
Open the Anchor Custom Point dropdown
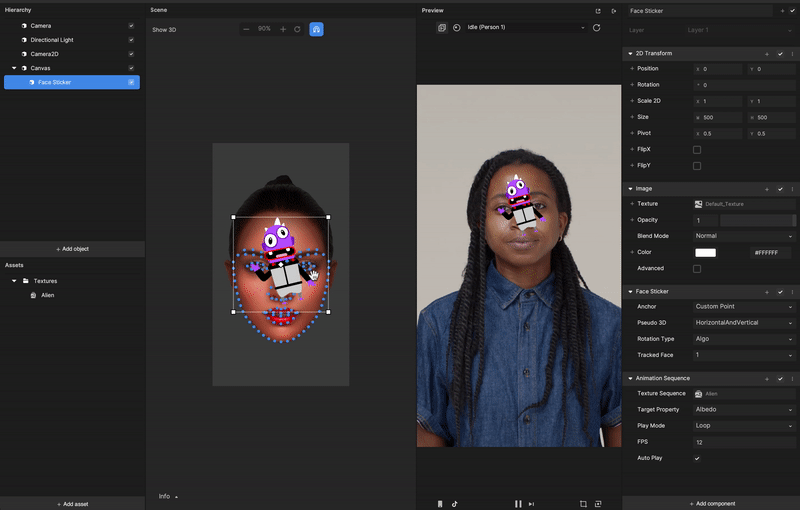pyautogui.click(x=744, y=307)
